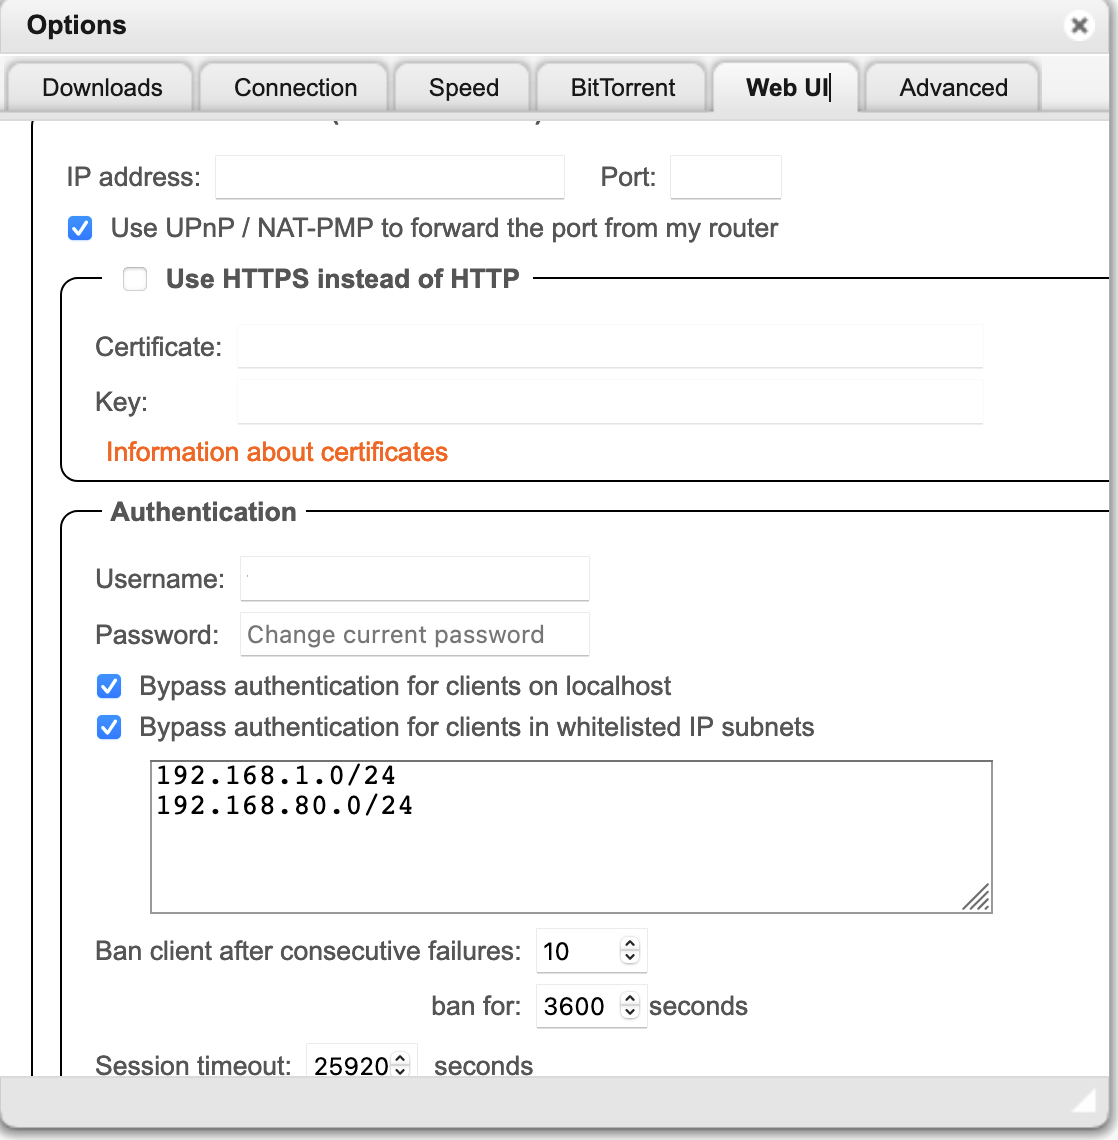Switch to the Advanced tab
This screenshot has height=1140, width=1118.
[951, 88]
